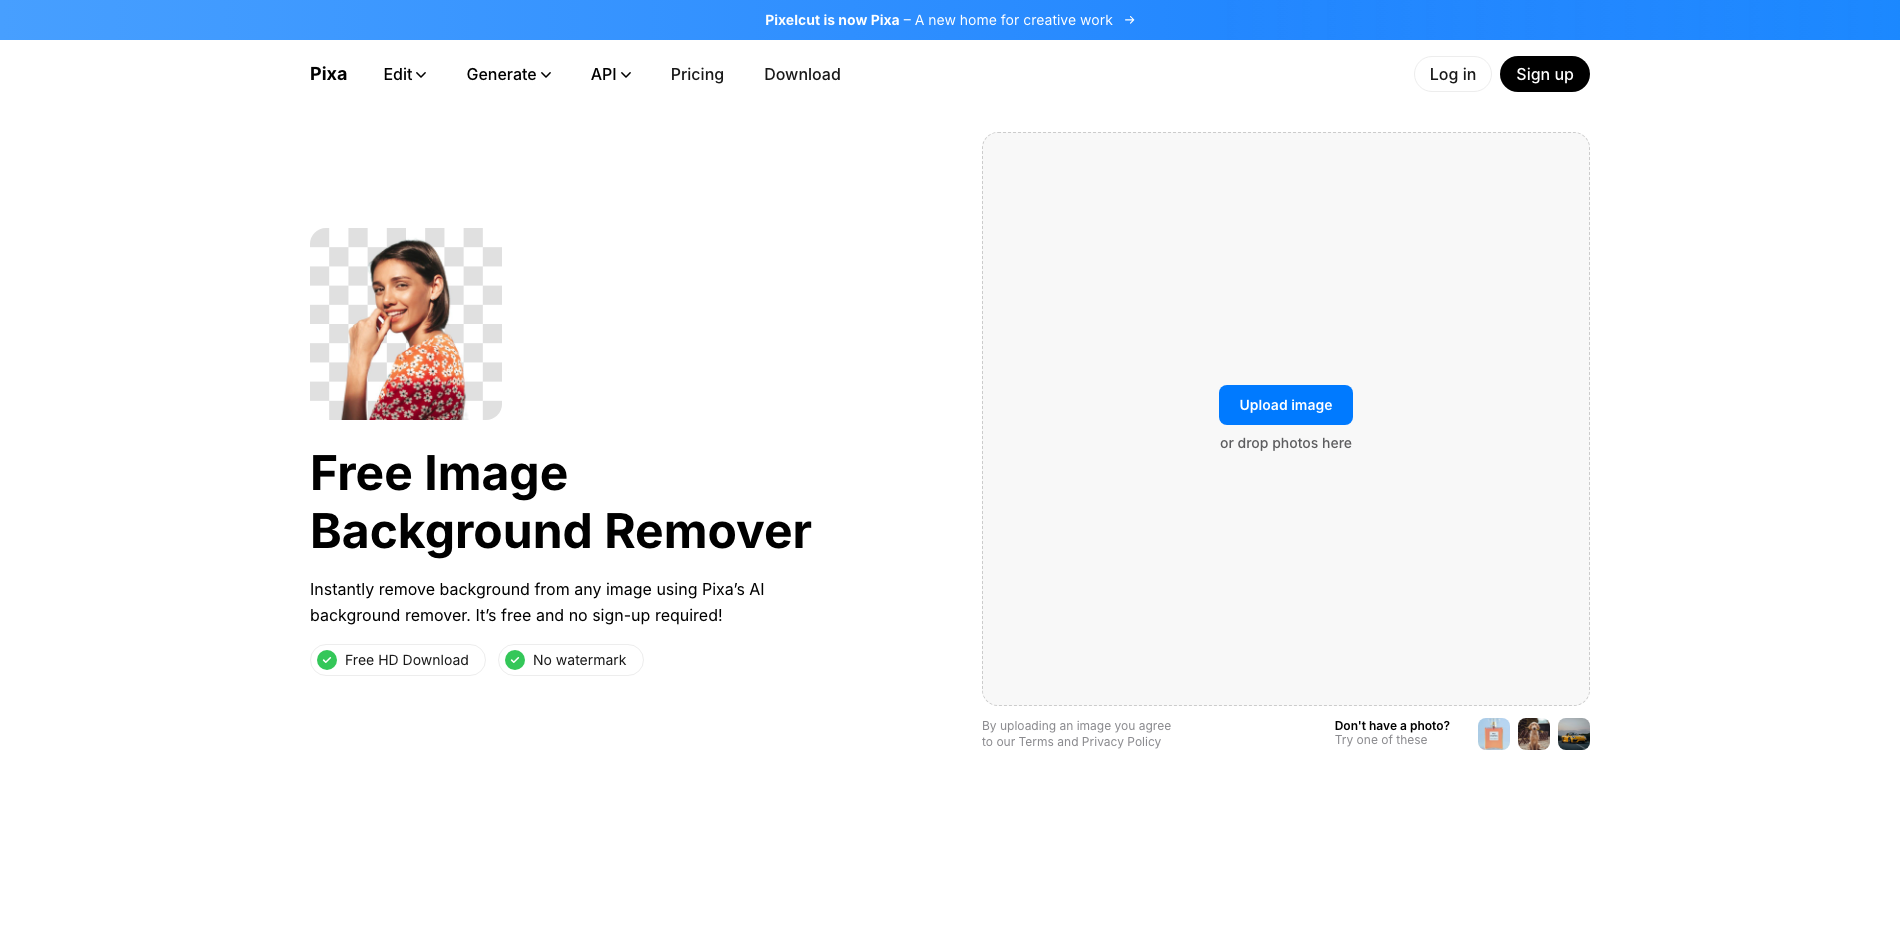Expand the API dropdown menu
Image resolution: width=1900 pixels, height=930 pixels.
pos(611,74)
